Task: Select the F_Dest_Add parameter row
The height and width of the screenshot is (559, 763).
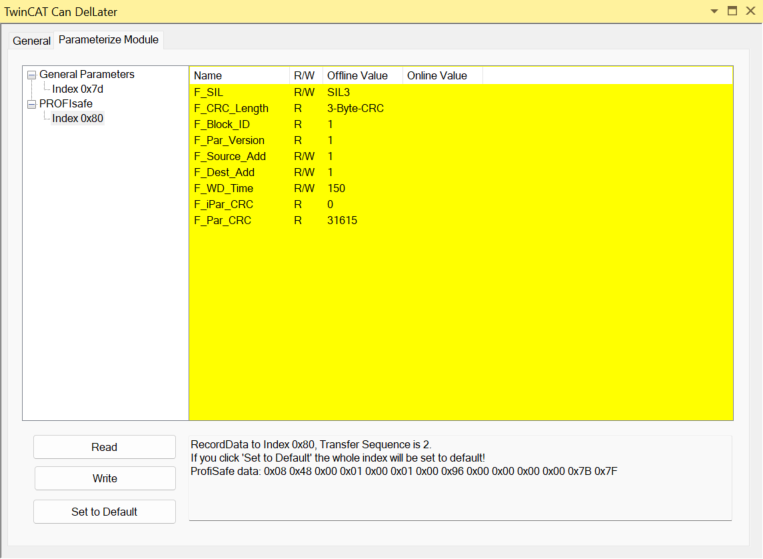Action: 461,172
